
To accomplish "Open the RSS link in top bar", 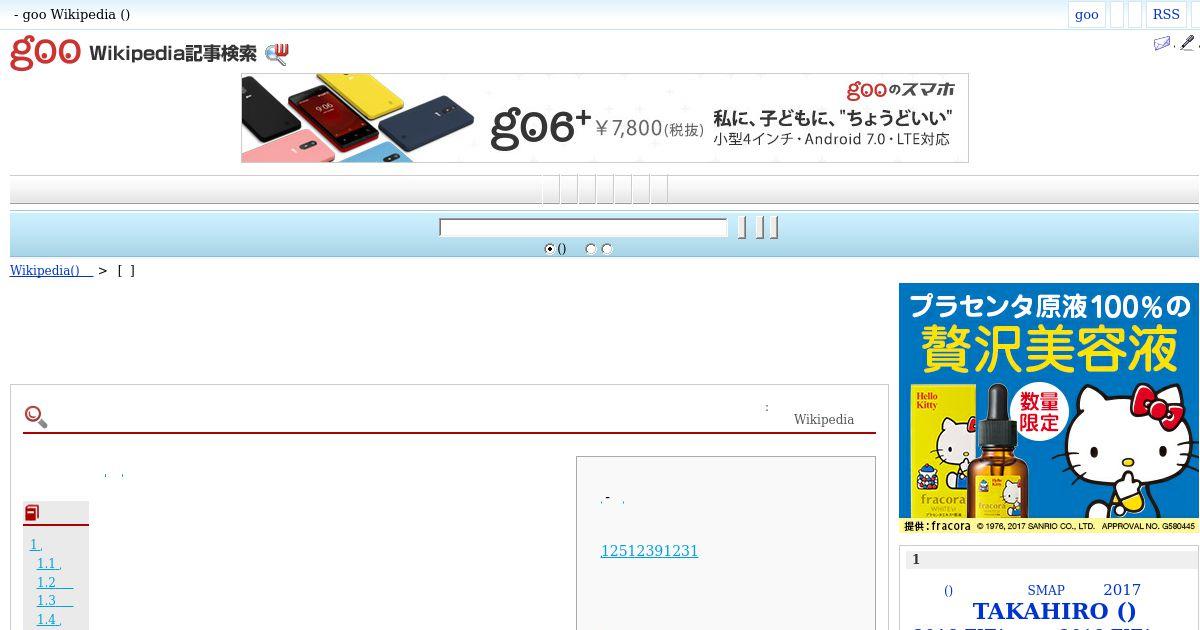I will point(1166,14).
